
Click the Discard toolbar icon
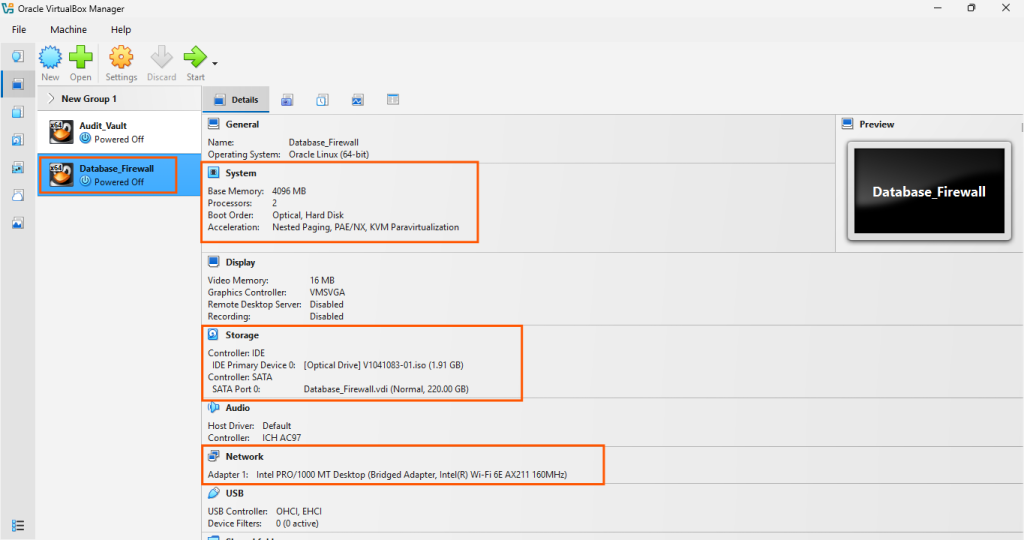coord(161,57)
